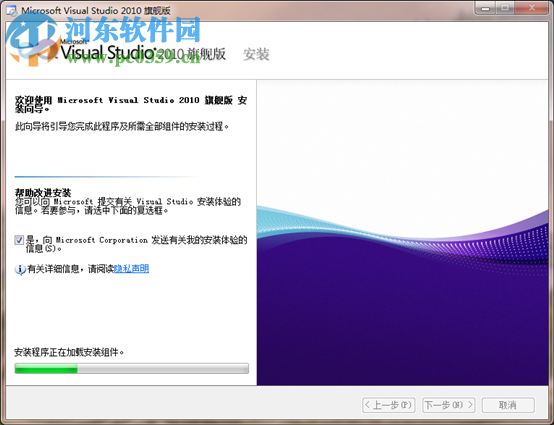Image resolution: width=554 pixels, height=425 pixels.
Task: Click the heading 帮助改进安装
Action: pos(43,193)
